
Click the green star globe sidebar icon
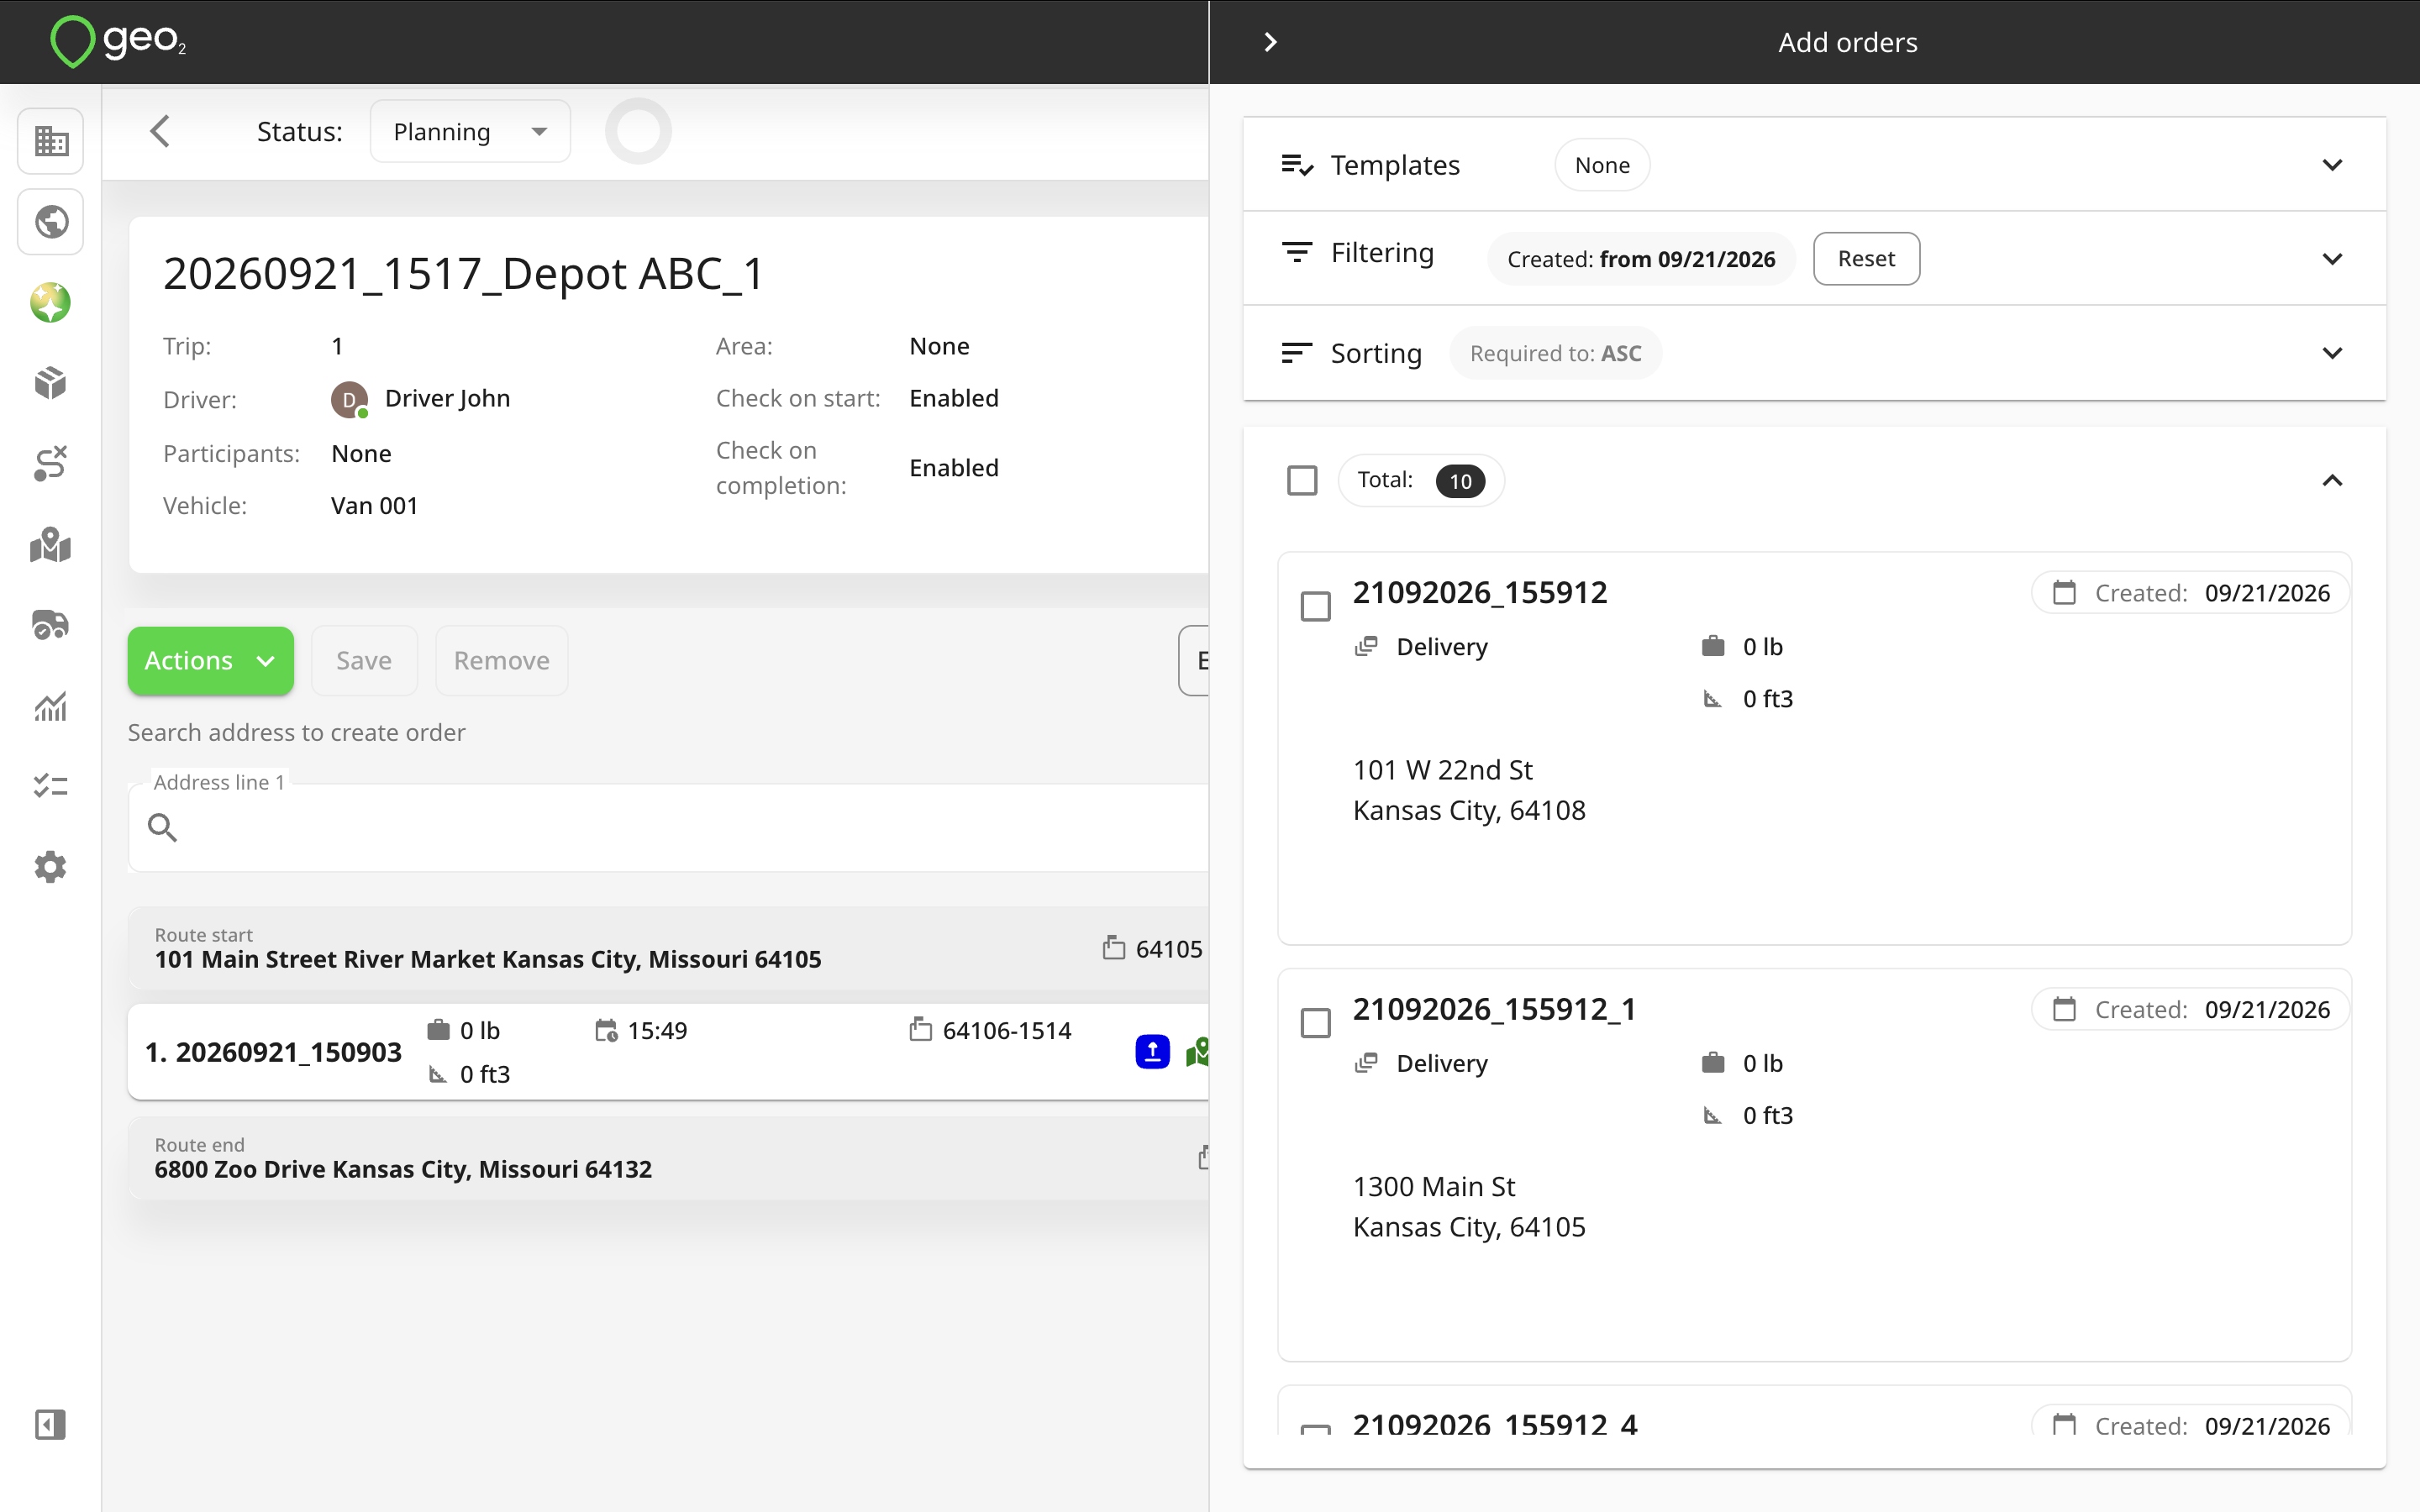pos(51,303)
